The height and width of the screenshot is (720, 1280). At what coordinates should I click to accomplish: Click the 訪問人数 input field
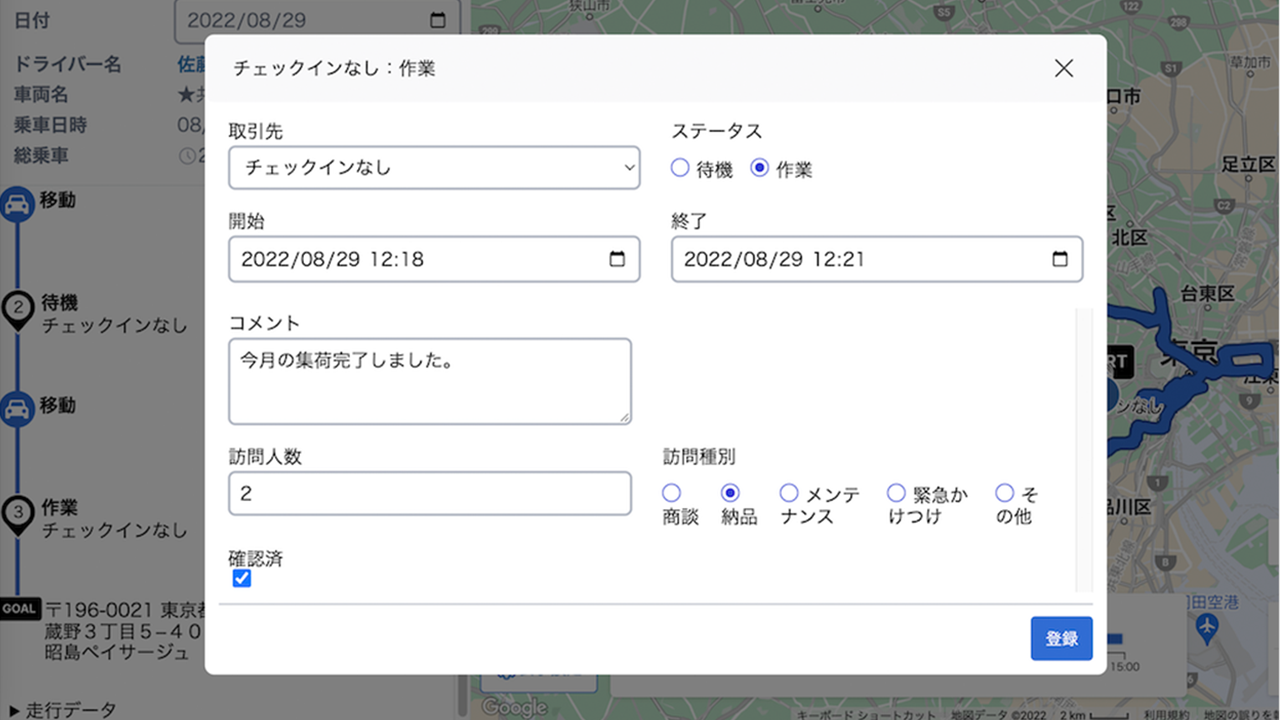coord(429,493)
